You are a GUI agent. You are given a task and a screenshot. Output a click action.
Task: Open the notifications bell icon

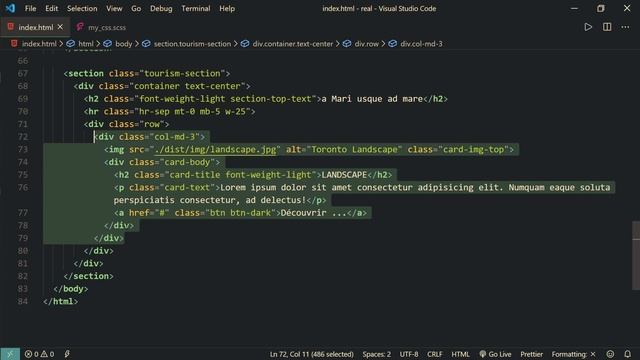click(628, 354)
